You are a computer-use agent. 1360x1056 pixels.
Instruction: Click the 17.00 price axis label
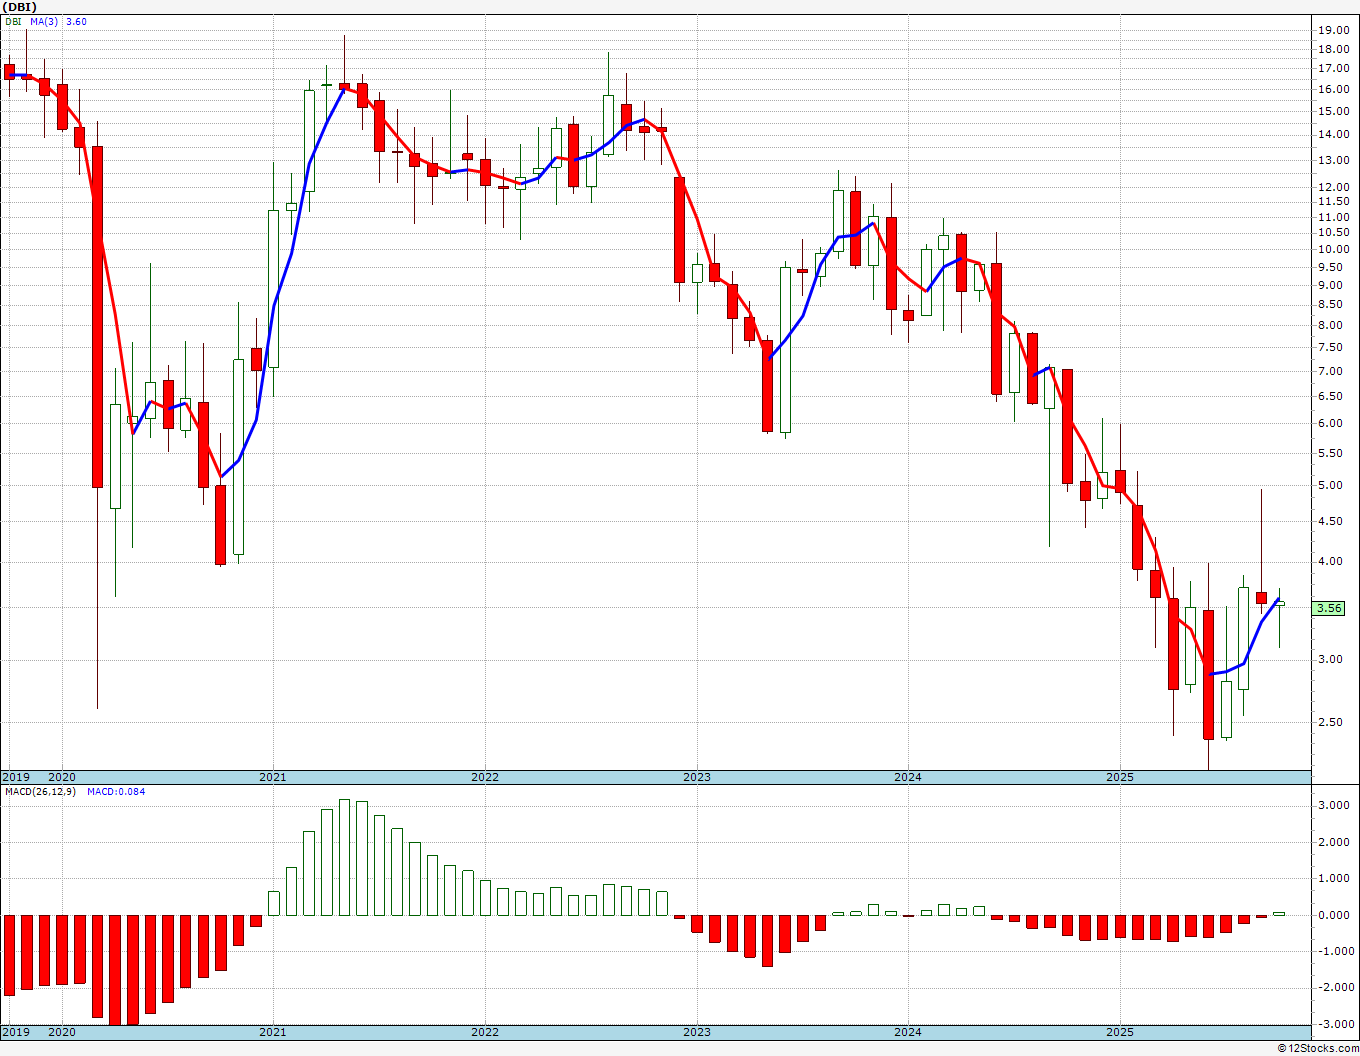point(1333,68)
